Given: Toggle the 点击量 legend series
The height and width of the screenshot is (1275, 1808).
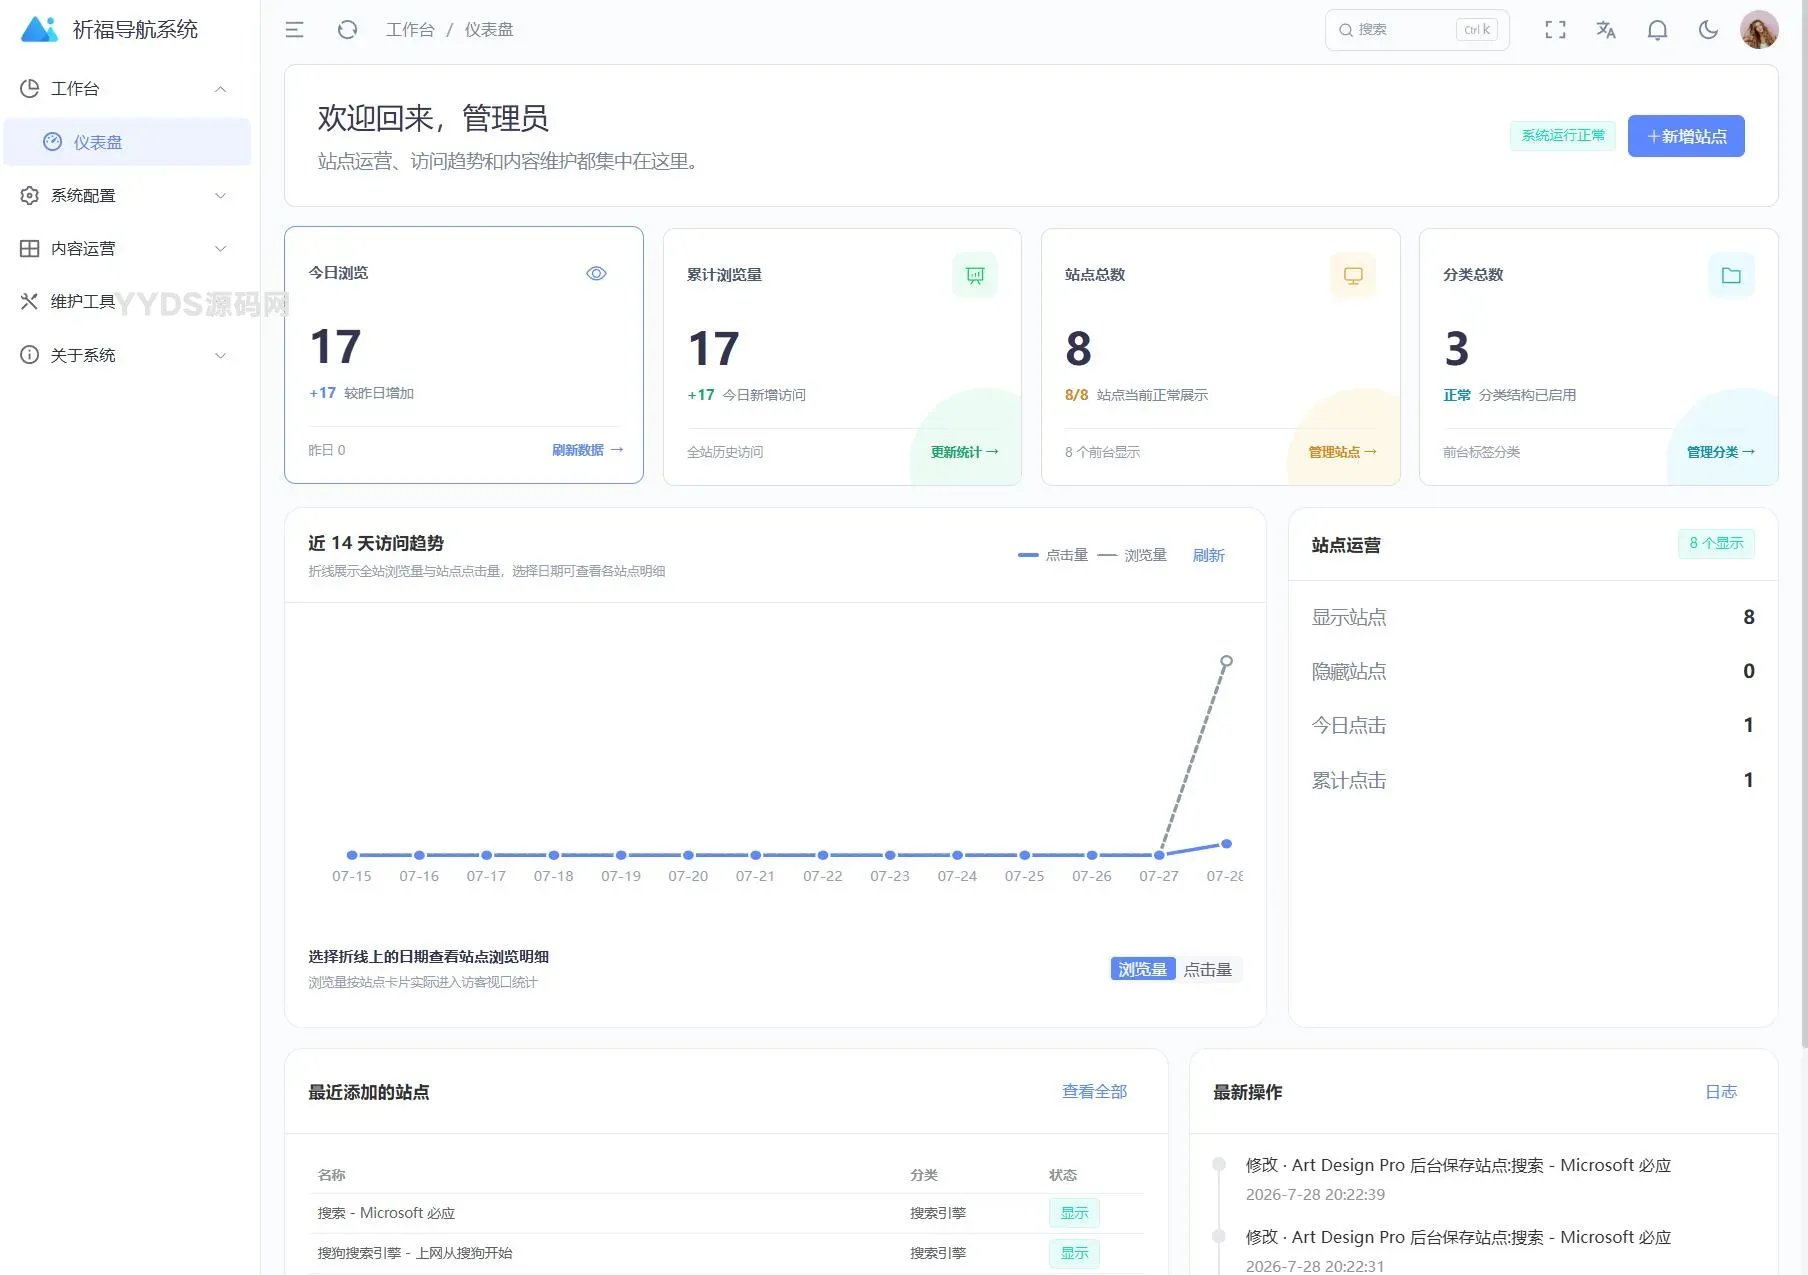Looking at the screenshot, I should pyautogui.click(x=1053, y=555).
